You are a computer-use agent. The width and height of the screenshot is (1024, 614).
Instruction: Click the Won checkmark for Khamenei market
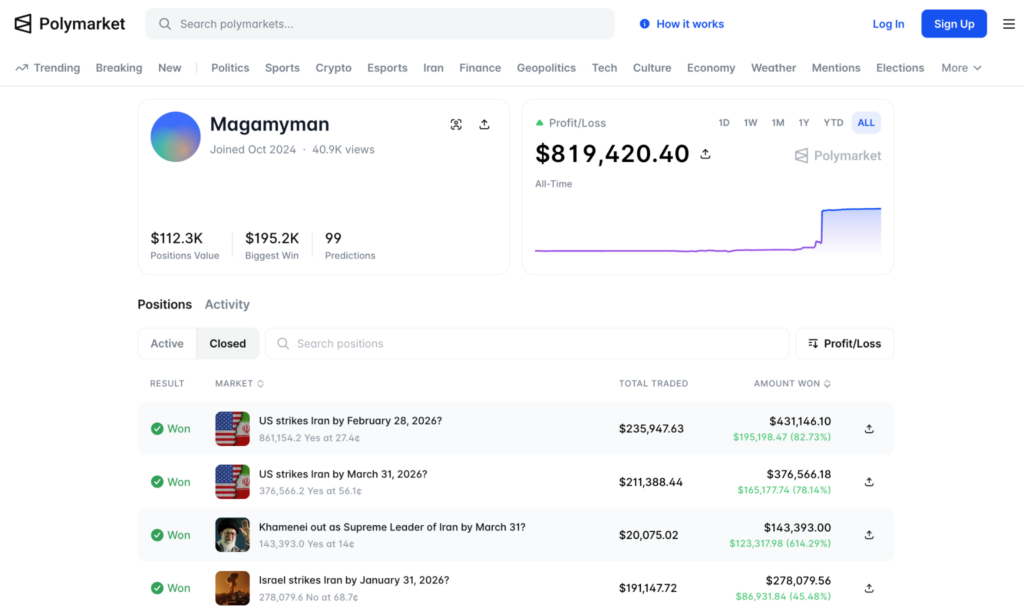[x=157, y=535]
